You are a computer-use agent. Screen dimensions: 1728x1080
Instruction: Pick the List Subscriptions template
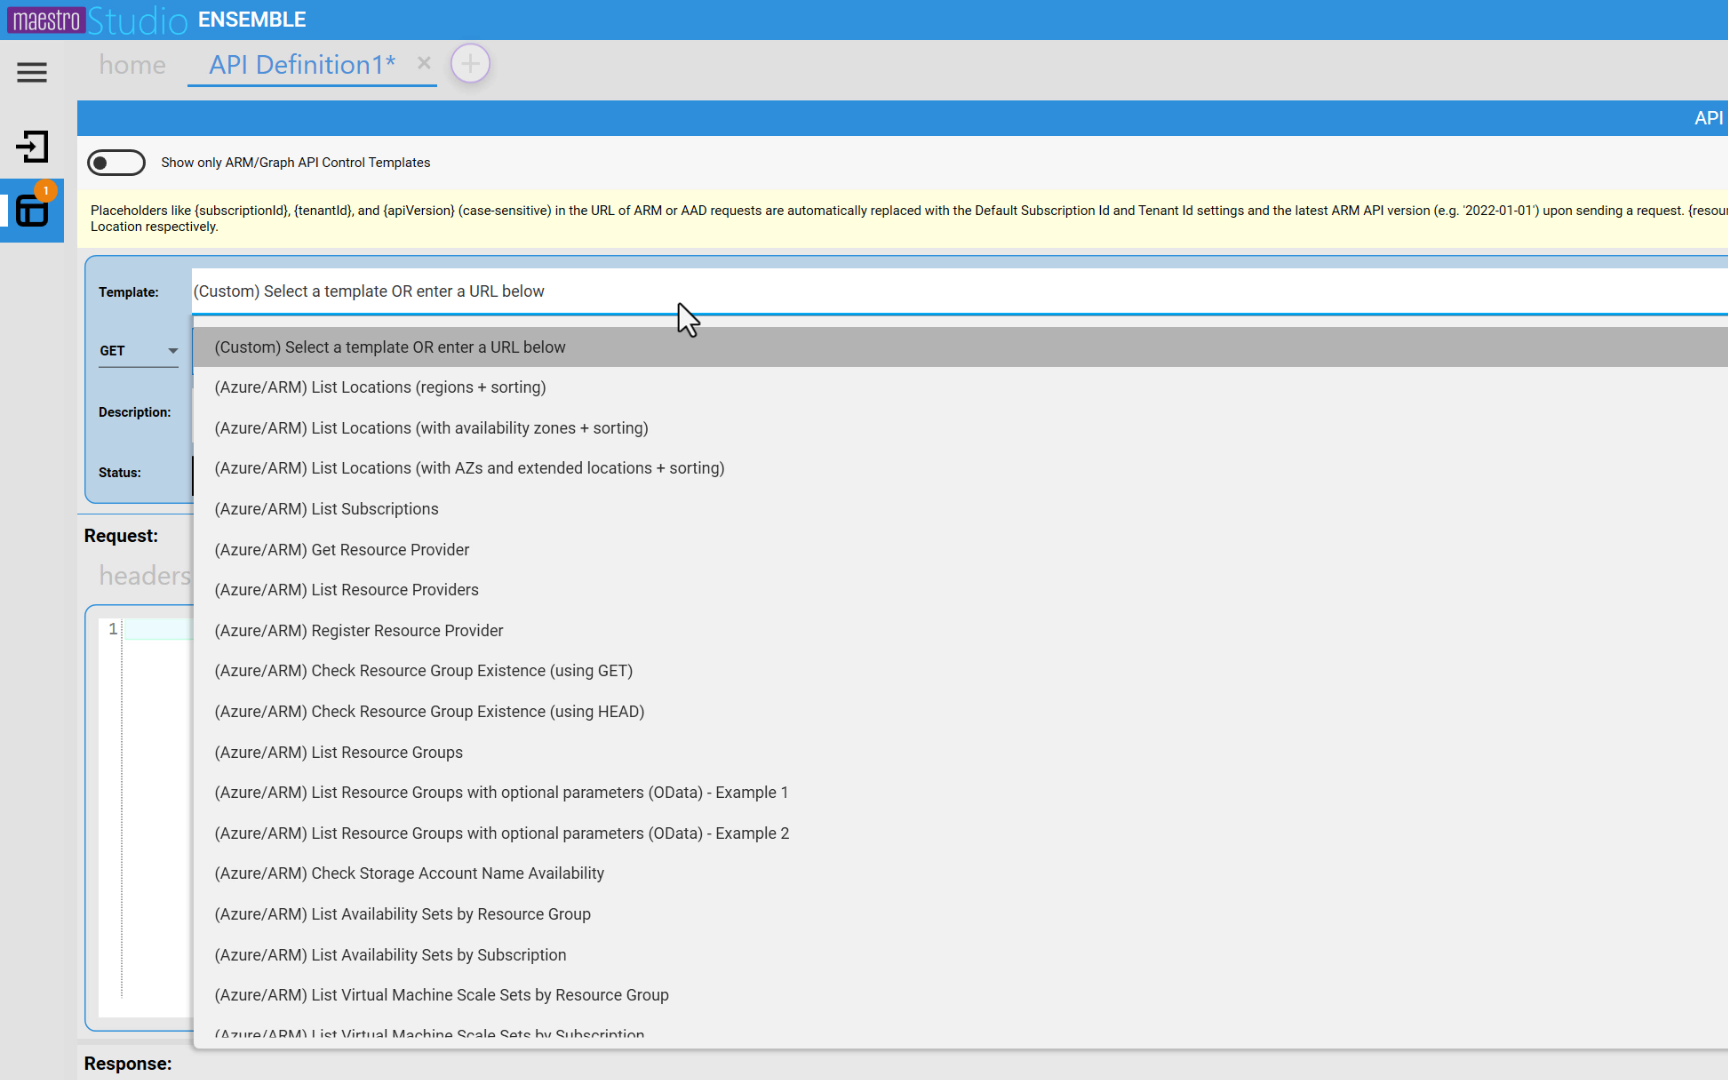pyautogui.click(x=326, y=509)
